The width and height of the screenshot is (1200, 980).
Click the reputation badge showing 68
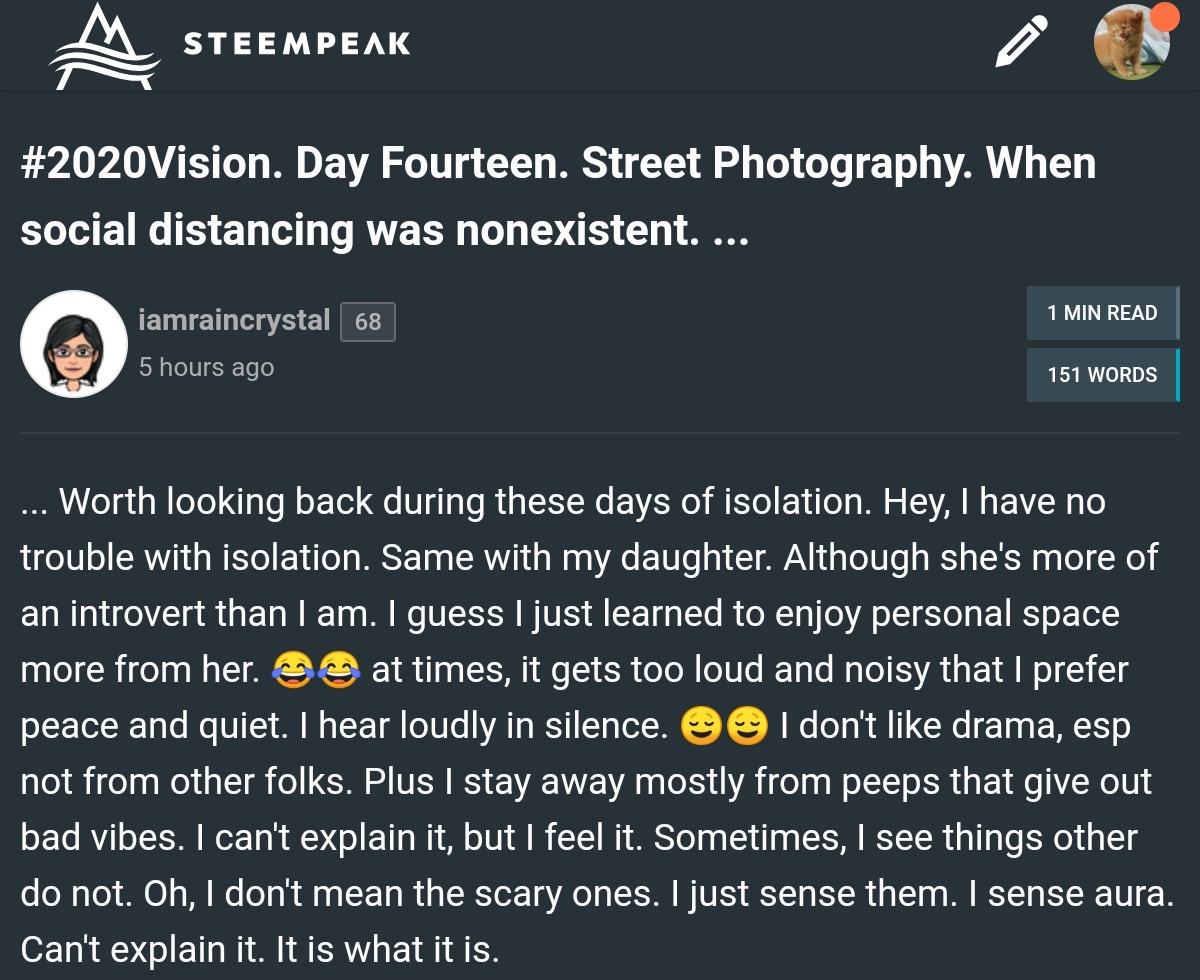tap(368, 322)
